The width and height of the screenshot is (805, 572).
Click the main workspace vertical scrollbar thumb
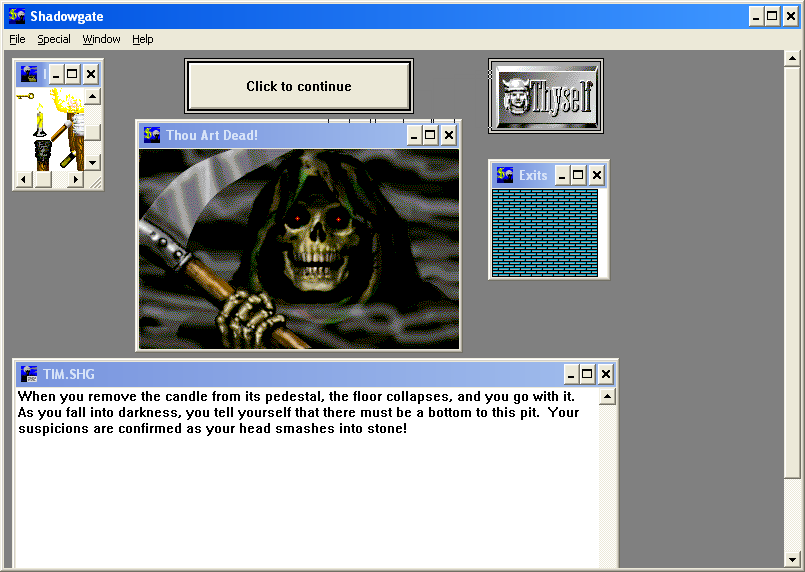coord(792,272)
